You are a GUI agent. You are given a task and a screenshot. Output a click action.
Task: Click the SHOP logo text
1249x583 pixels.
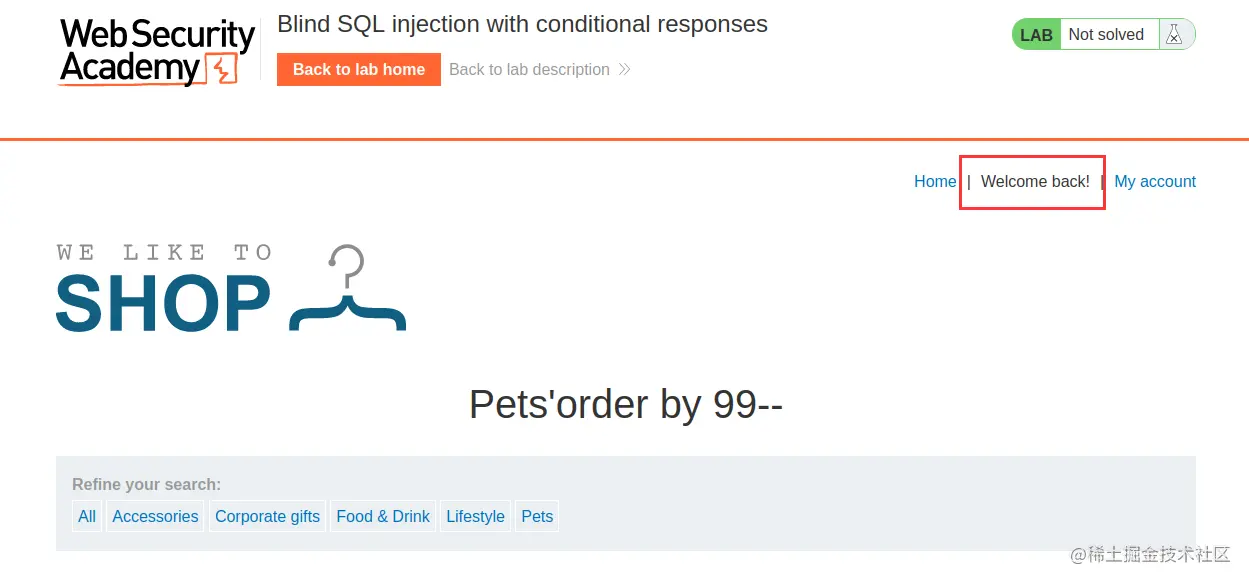[x=163, y=303]
